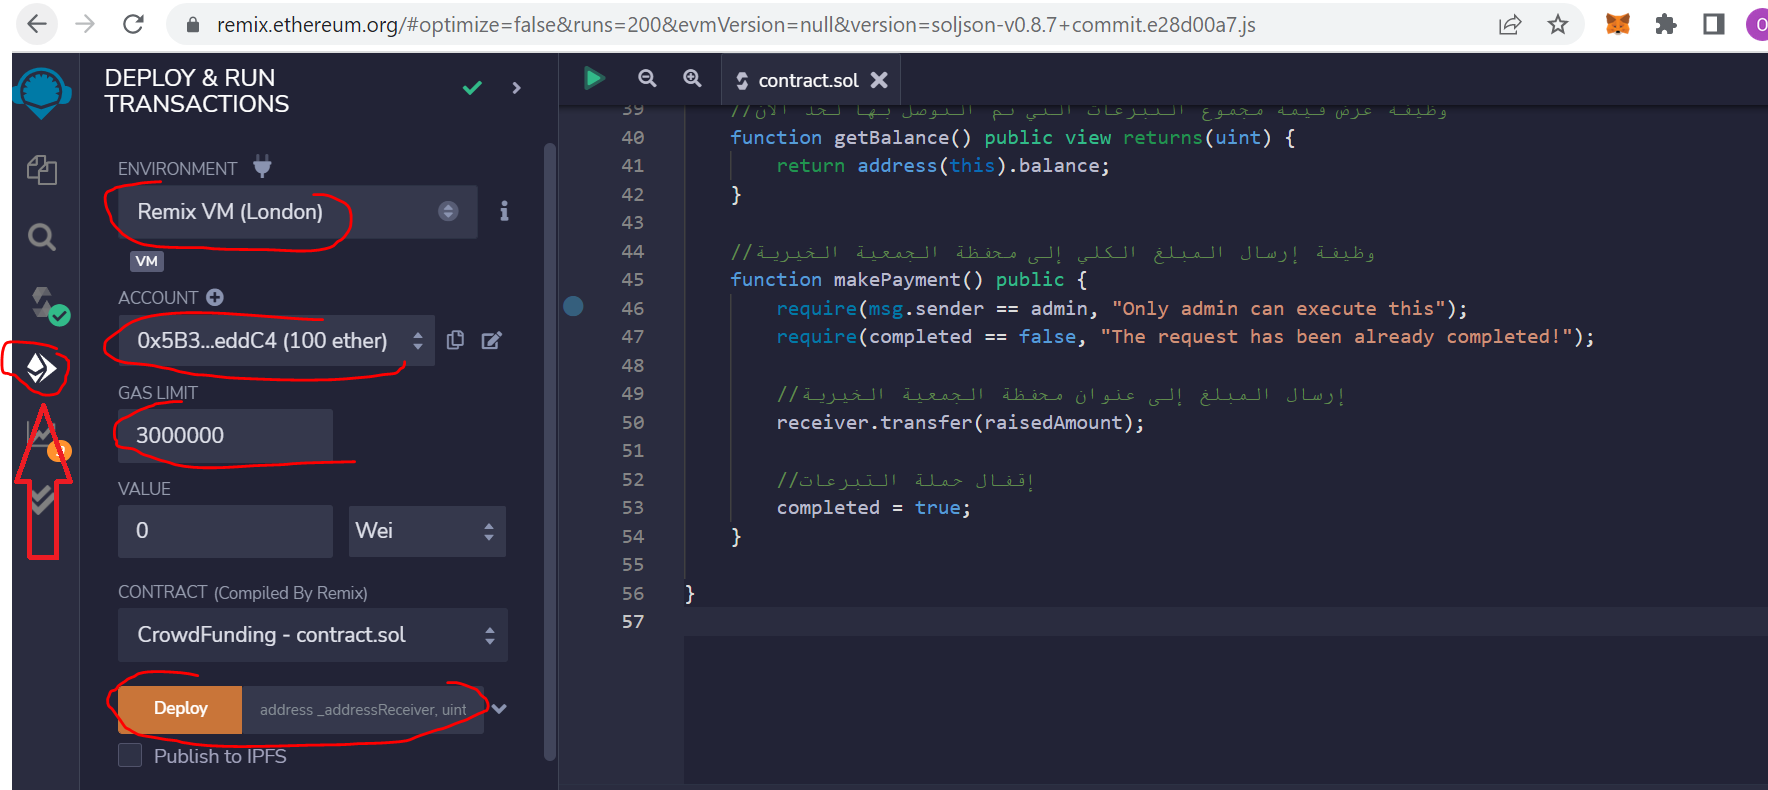The width and height of the screenshot is (1768, 790).
Task: Reload the Remix page
Action: pos(133,24)
